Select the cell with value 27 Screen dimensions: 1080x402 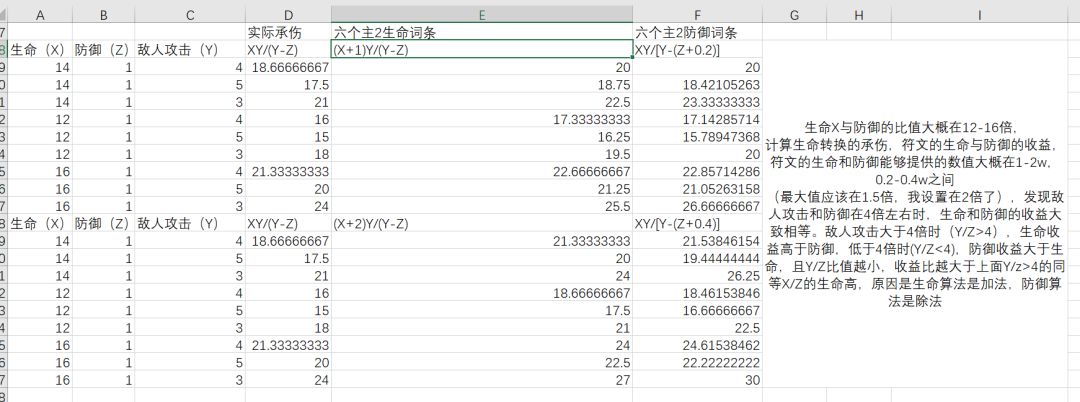[481, 380]
